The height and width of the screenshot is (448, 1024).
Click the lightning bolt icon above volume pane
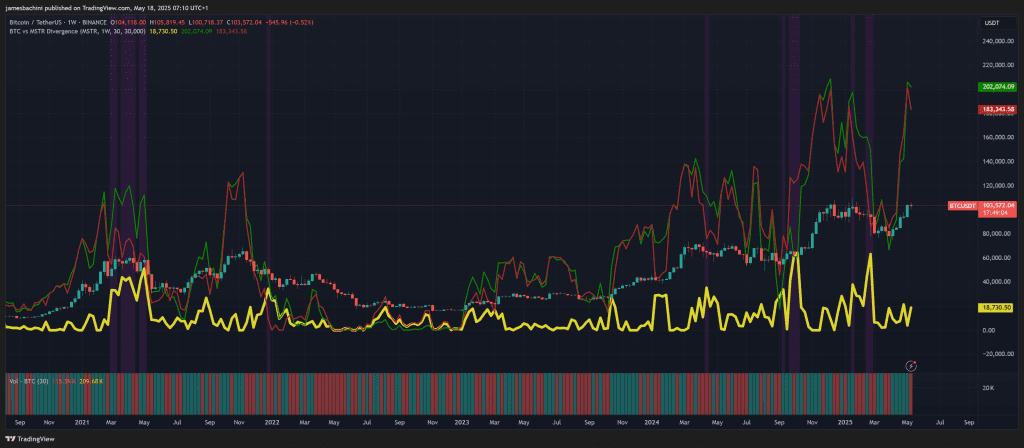click(x=911, y=366)
